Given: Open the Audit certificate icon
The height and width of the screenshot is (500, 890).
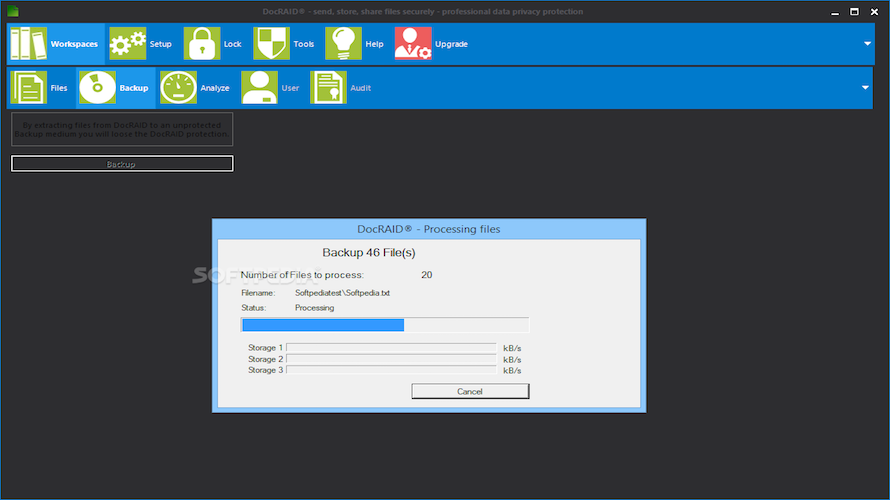Looking at the screenshot, I should (329, 87).
